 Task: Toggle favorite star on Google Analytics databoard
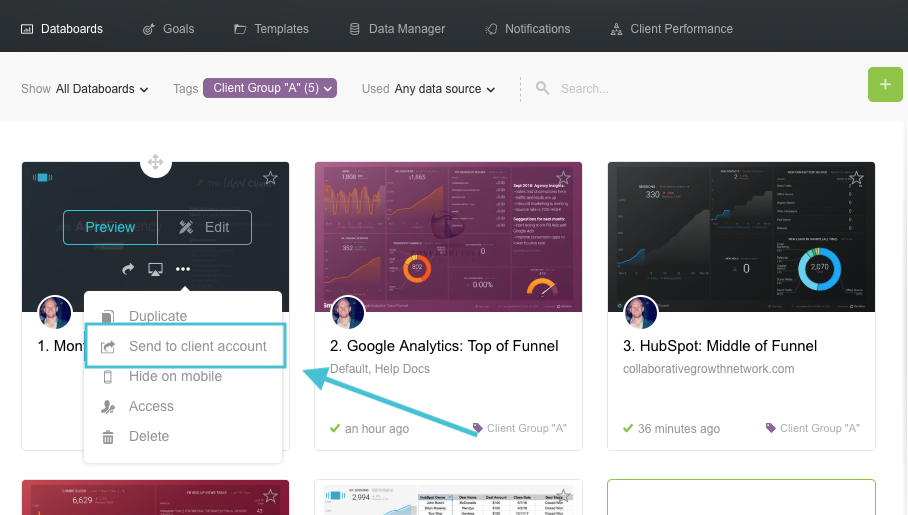click(563, 178)
